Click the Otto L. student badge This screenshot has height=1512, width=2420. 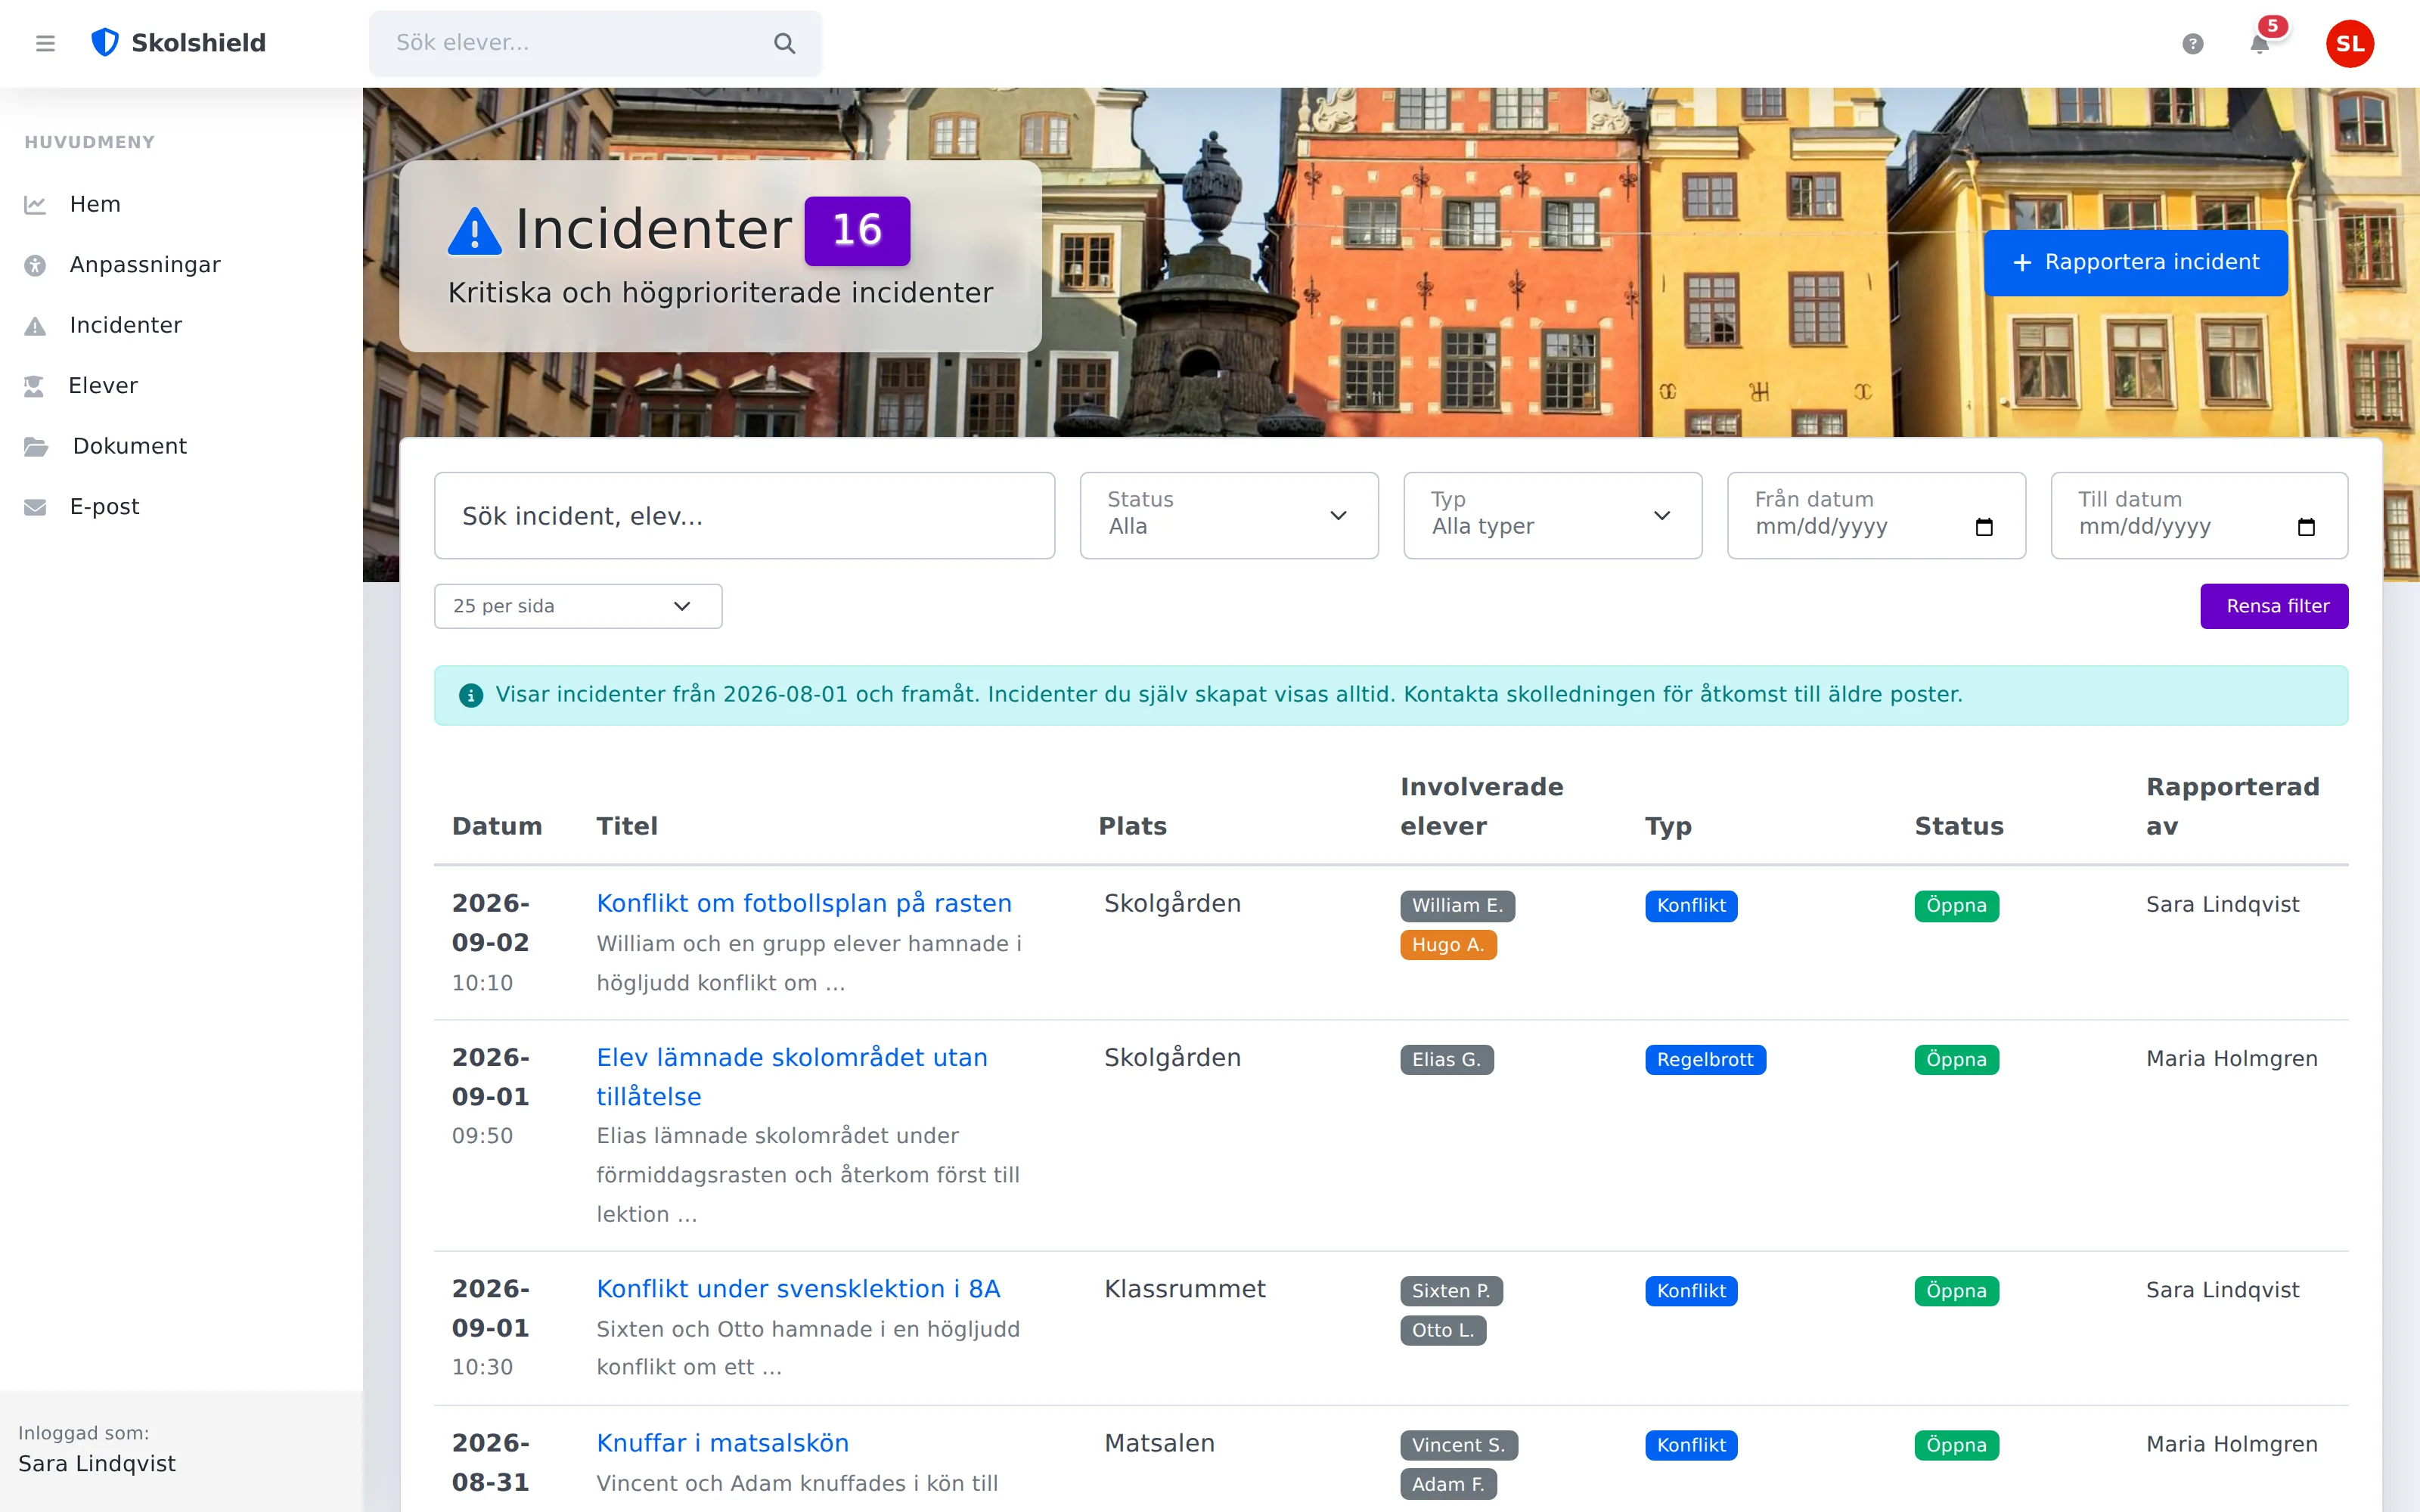point(1443,1331)
